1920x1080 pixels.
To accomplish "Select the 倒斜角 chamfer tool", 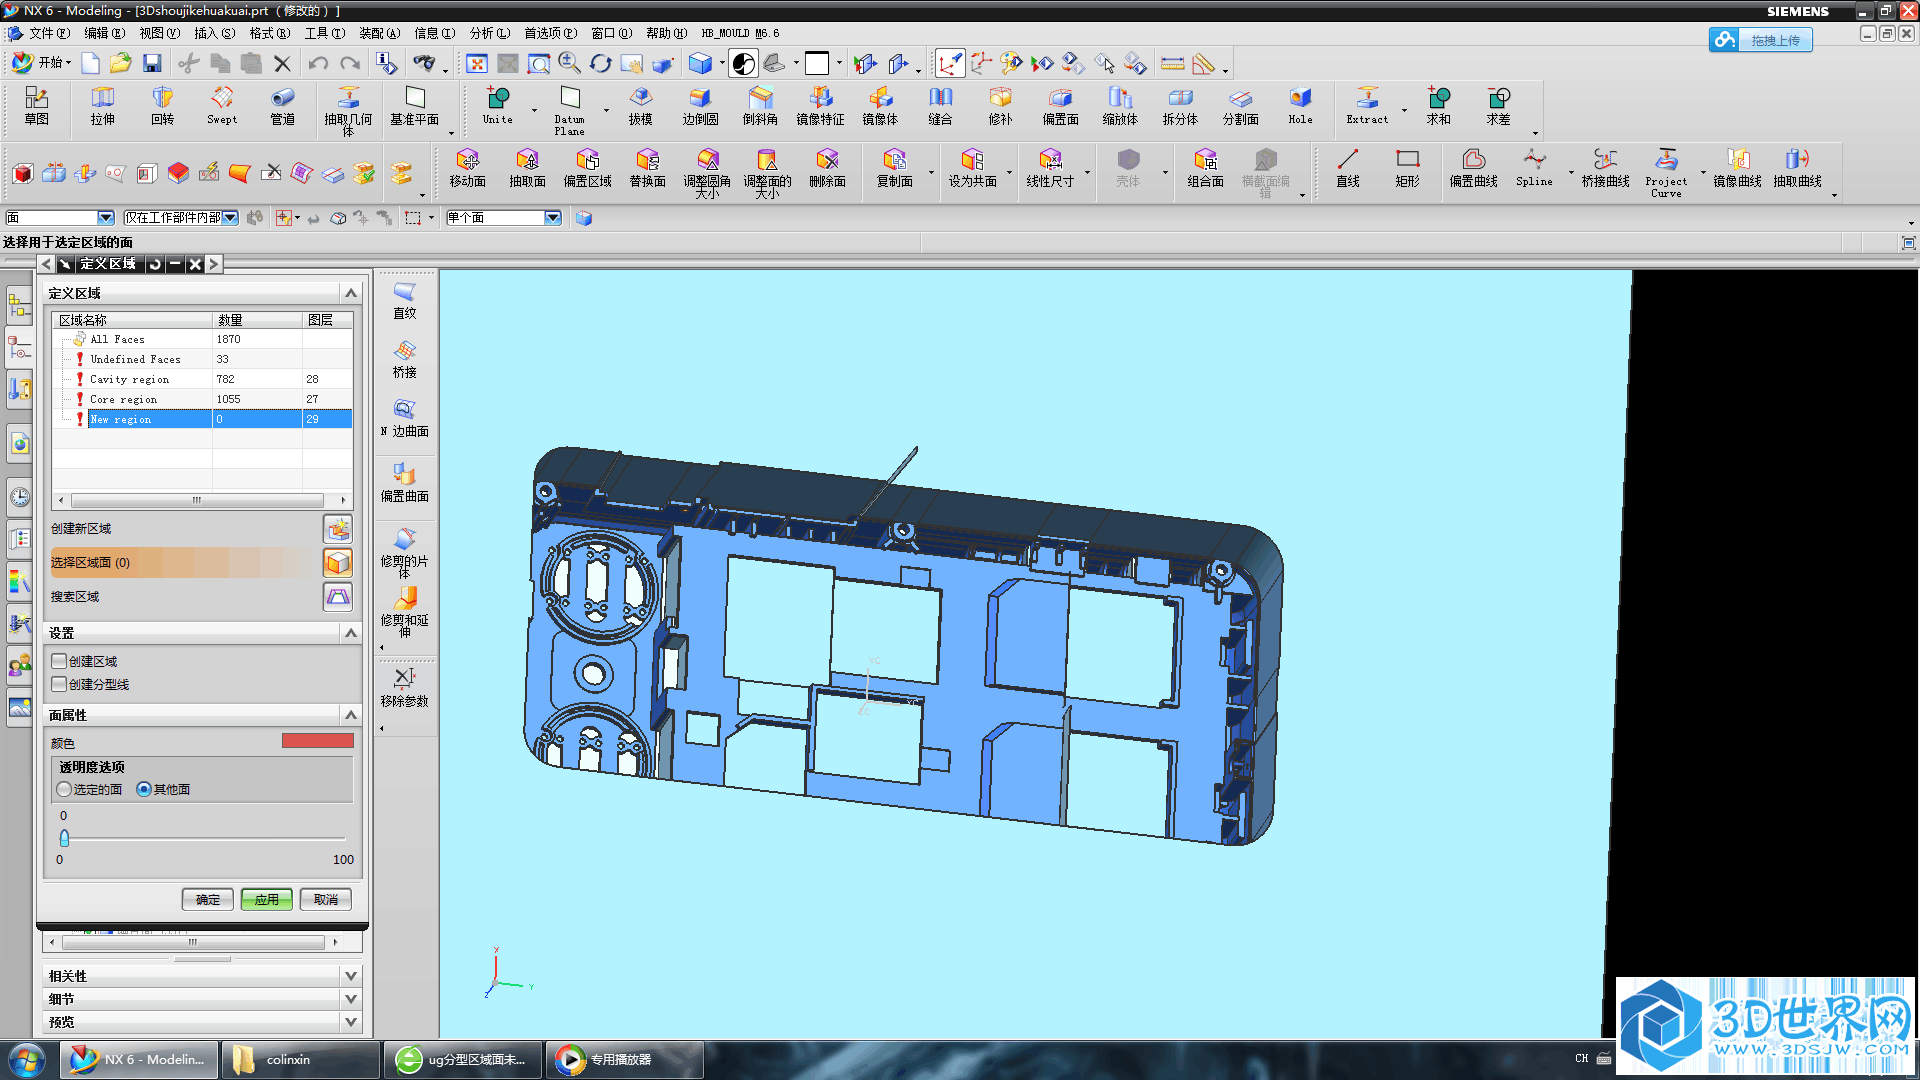I will [x=760, y=105].
